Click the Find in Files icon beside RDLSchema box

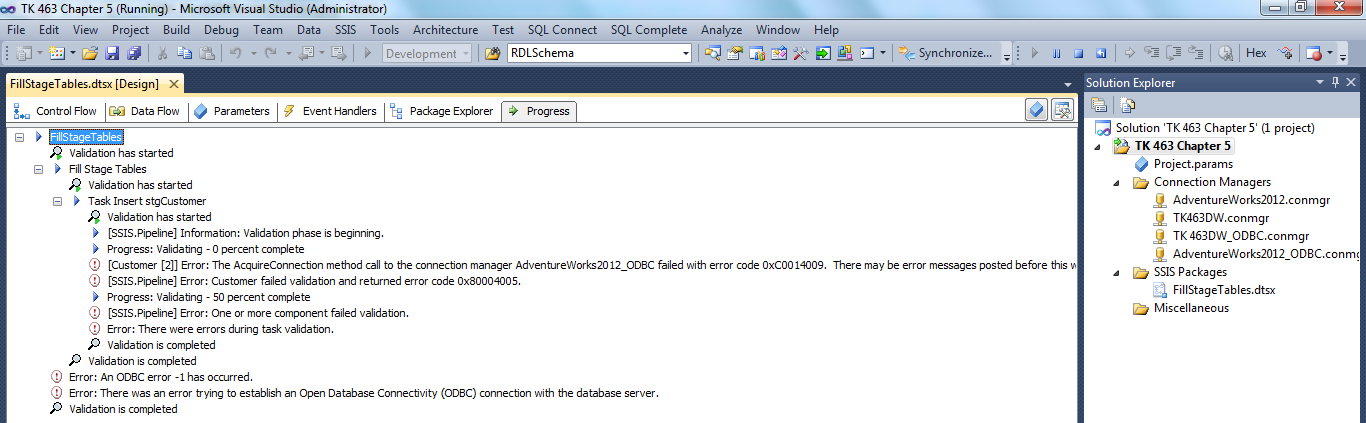(x=493, y=53)
